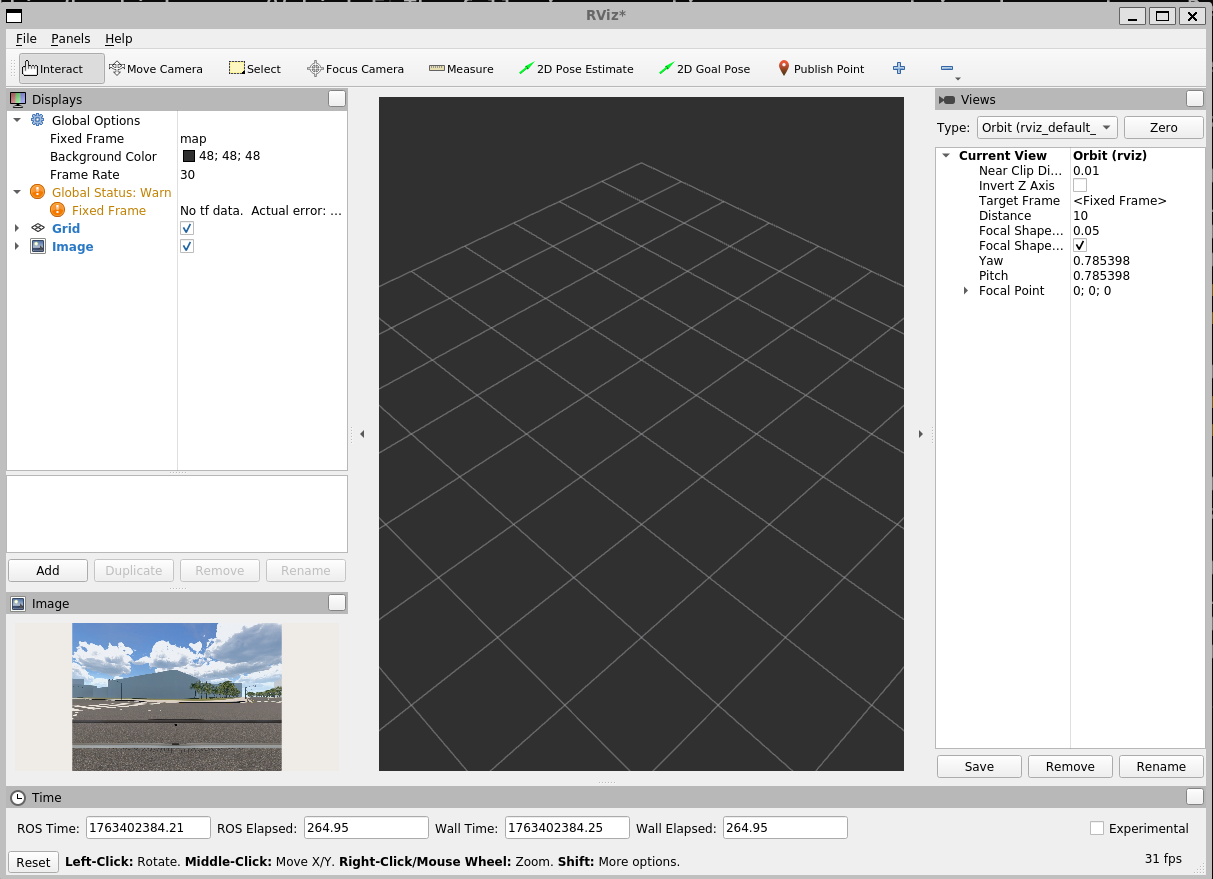Uncheck the Image display checkbox
This screenshot has width=1213, height=879.
click(x=187, y=247)
